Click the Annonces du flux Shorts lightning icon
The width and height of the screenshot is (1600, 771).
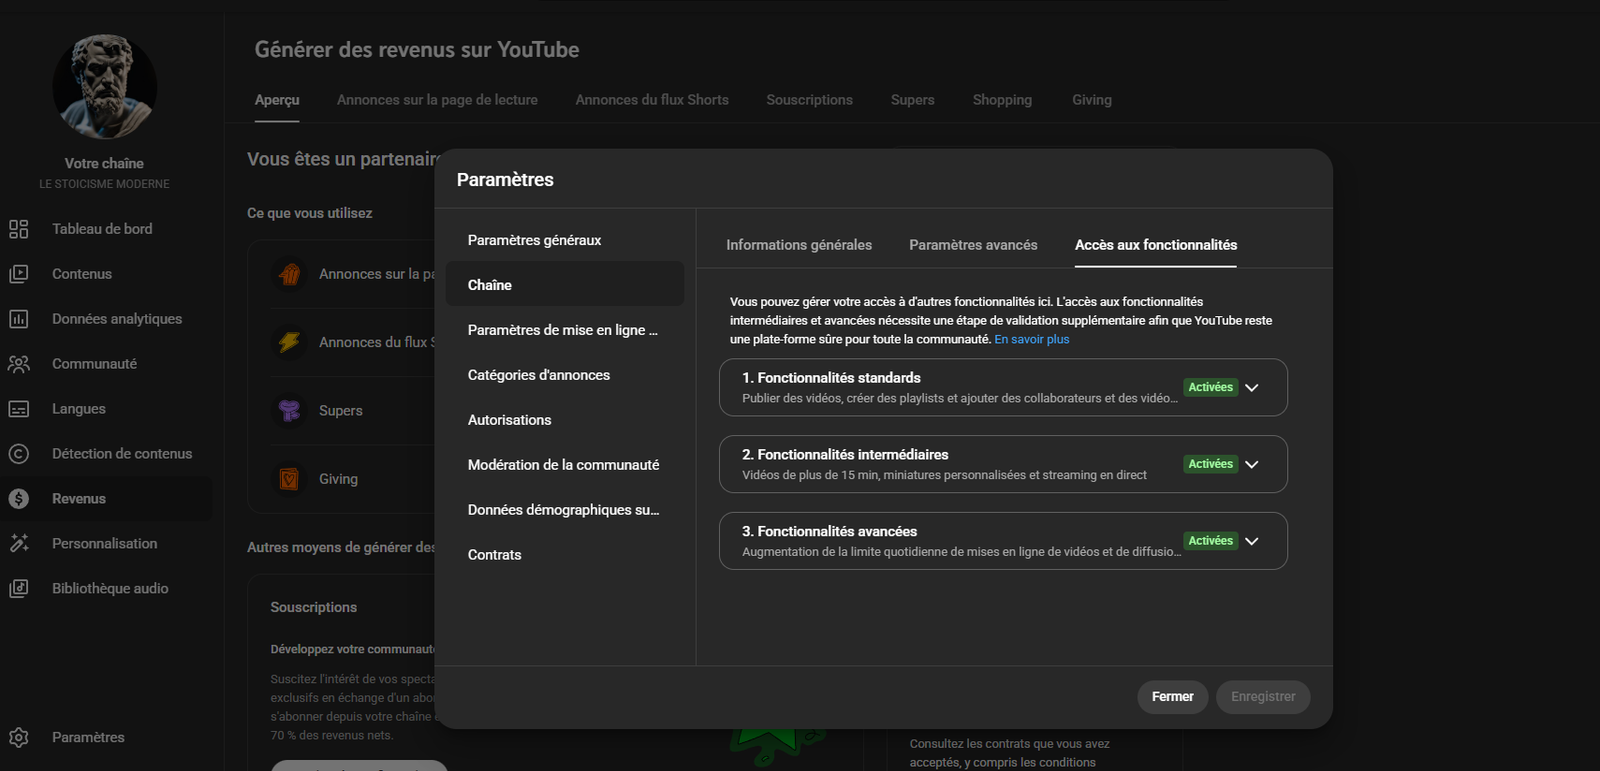(x=289, y=342)
